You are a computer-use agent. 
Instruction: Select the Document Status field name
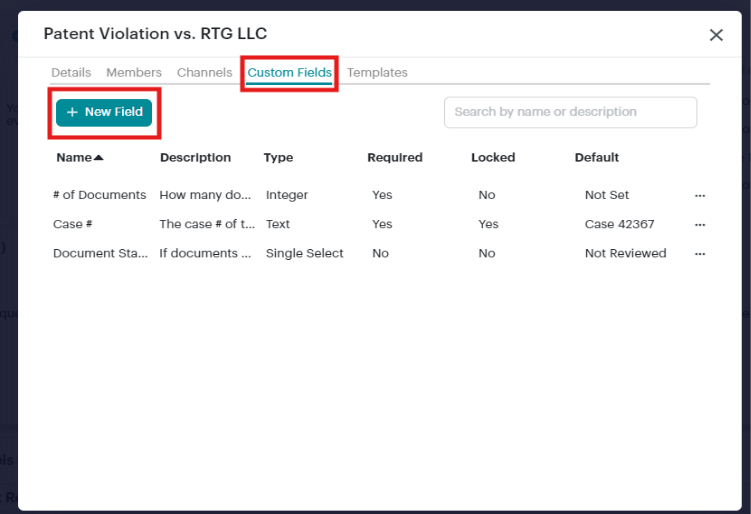100,254
